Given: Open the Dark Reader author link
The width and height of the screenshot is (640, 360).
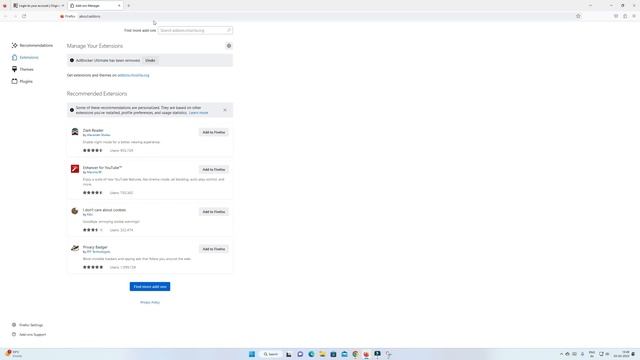Looking at the screenshot, I should pos(98,135).
